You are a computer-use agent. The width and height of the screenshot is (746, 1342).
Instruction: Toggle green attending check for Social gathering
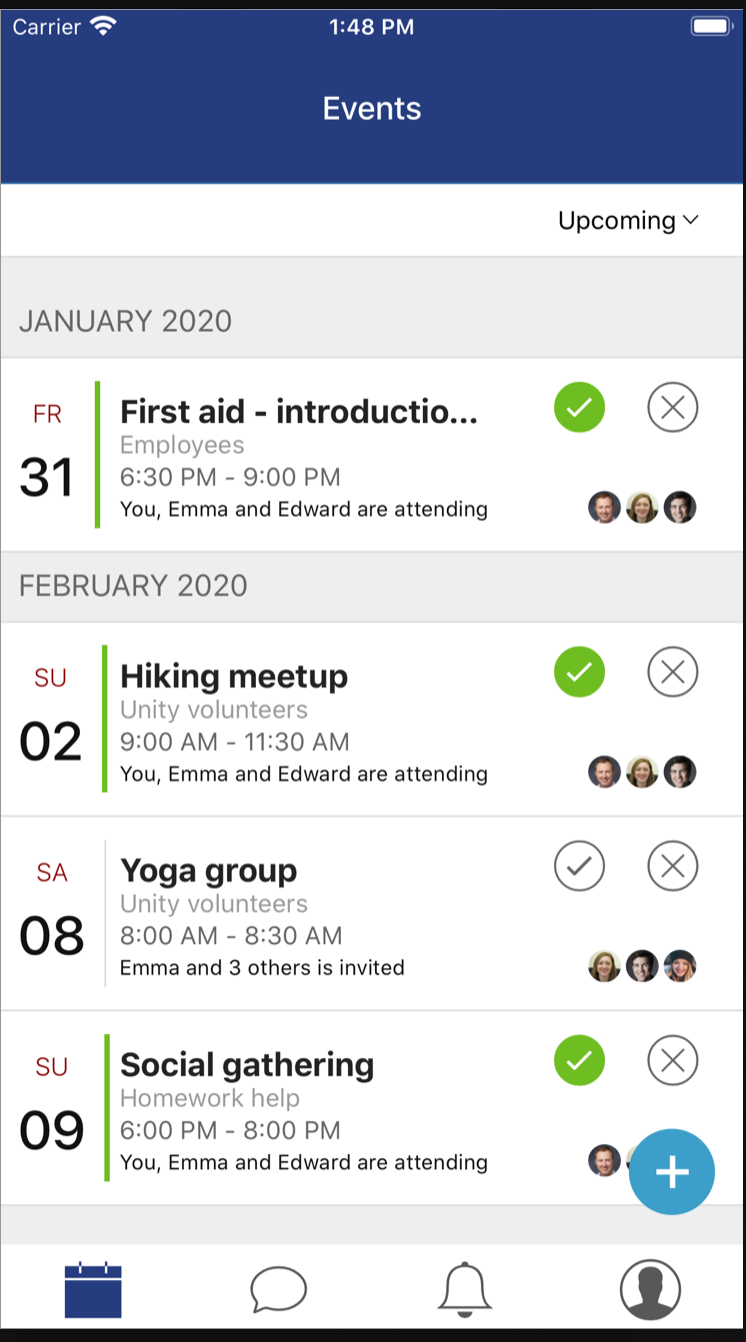click(580, 1060)
